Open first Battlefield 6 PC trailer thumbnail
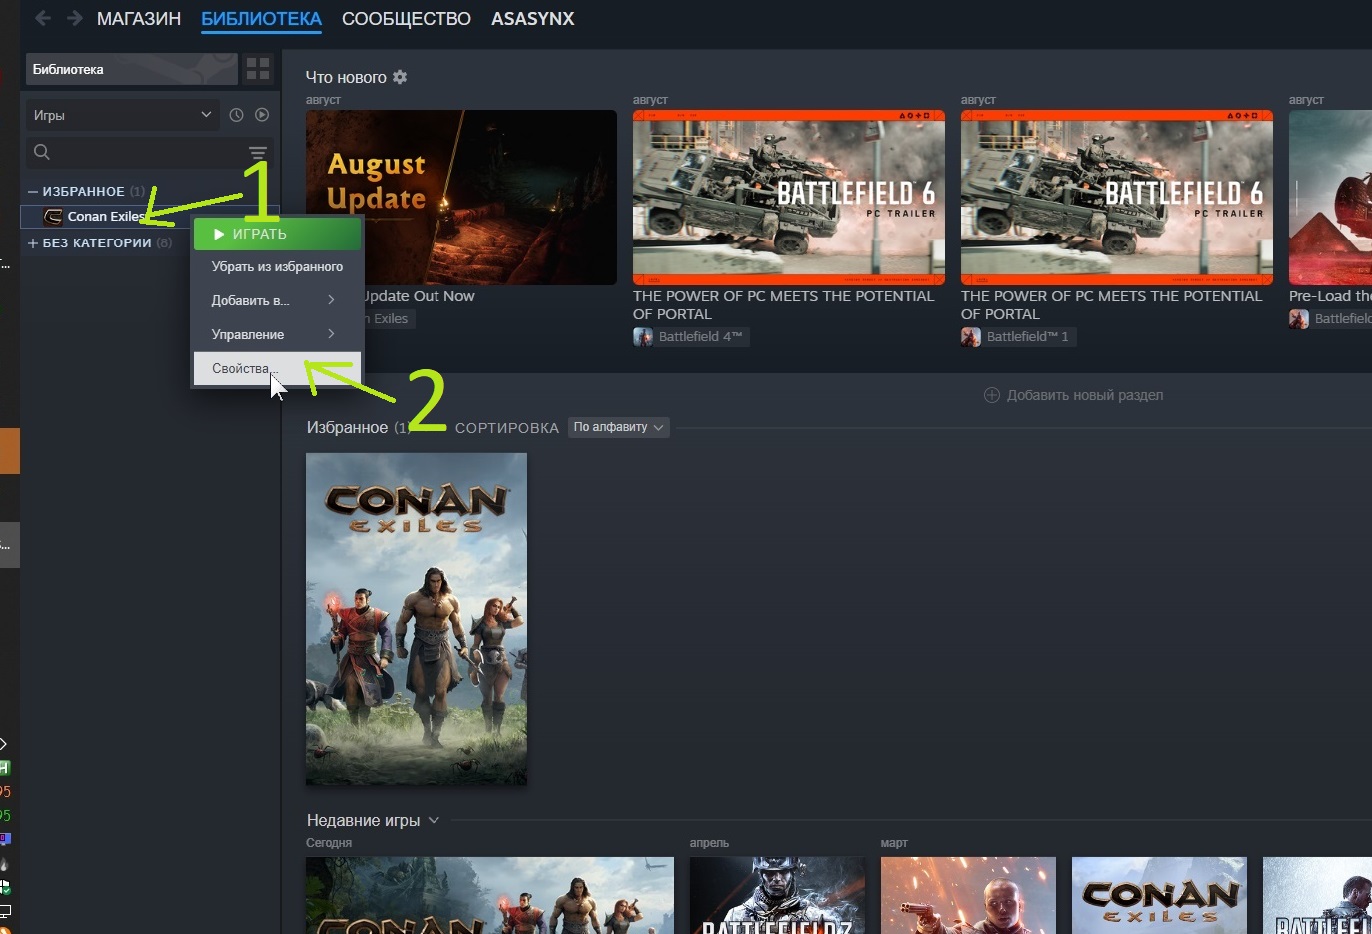Screen dimensions: 1372x934 click(789, 197)
